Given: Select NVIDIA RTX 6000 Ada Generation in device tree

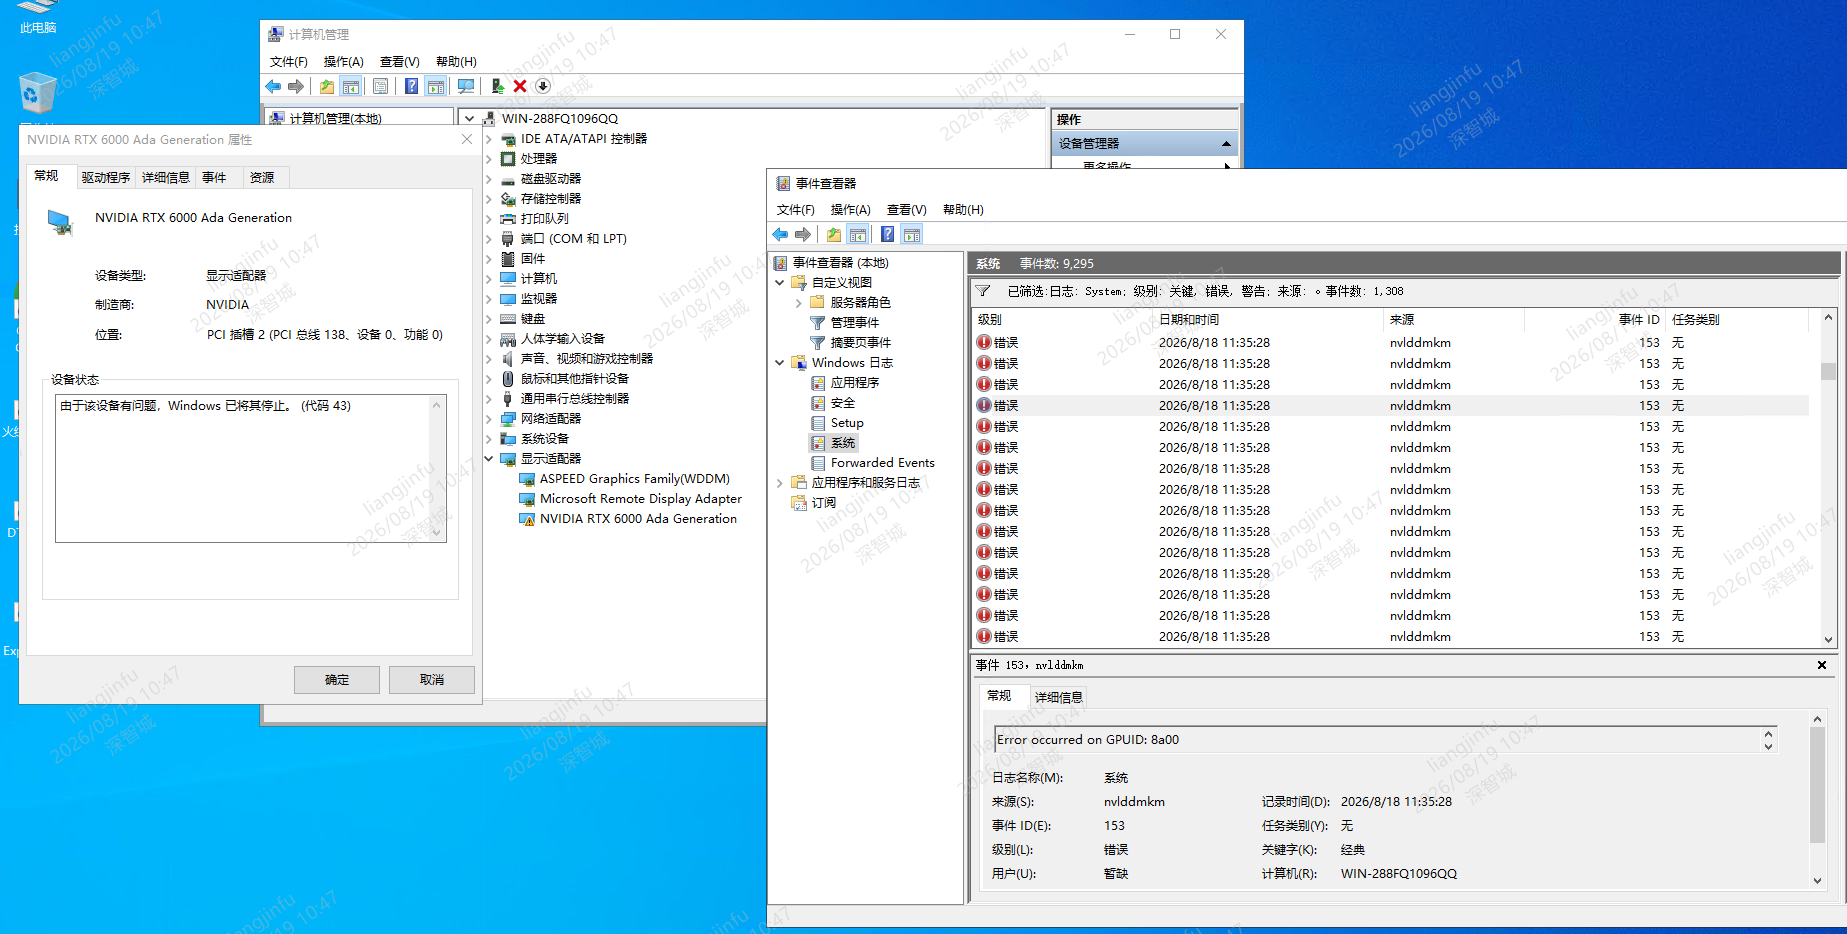Looking at the screenshot, I should point(638,519).
